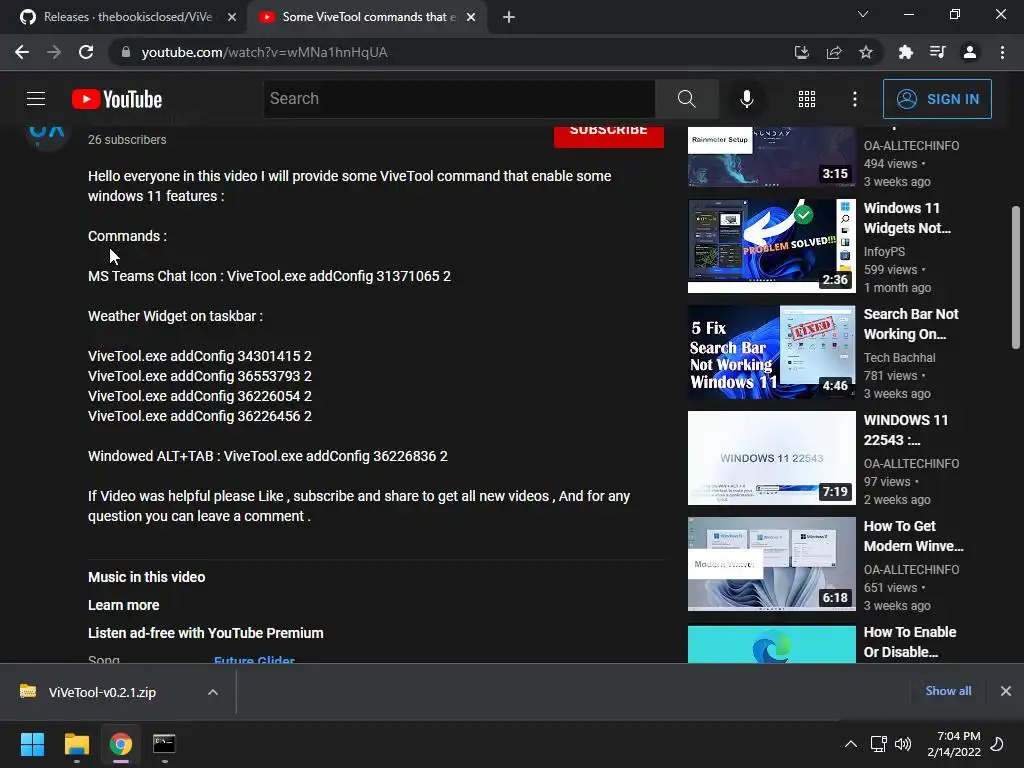The height and width of the screenshot is (768, 1024).
Task: Click the MS Teams Chat Icon command line
Action: 269,276
